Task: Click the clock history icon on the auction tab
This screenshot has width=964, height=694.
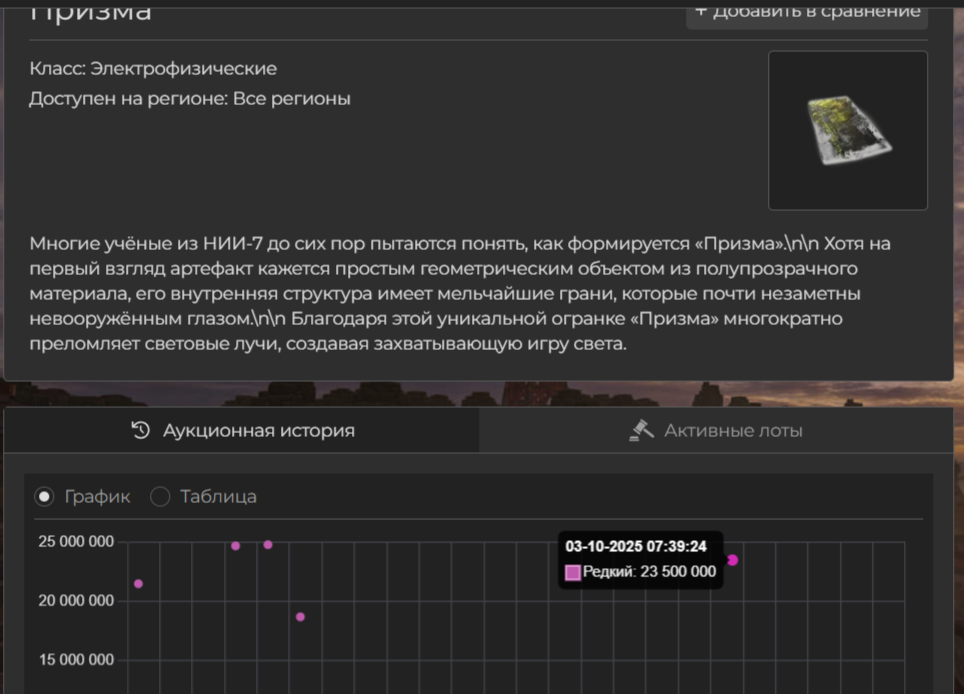Action: point(141,431)
